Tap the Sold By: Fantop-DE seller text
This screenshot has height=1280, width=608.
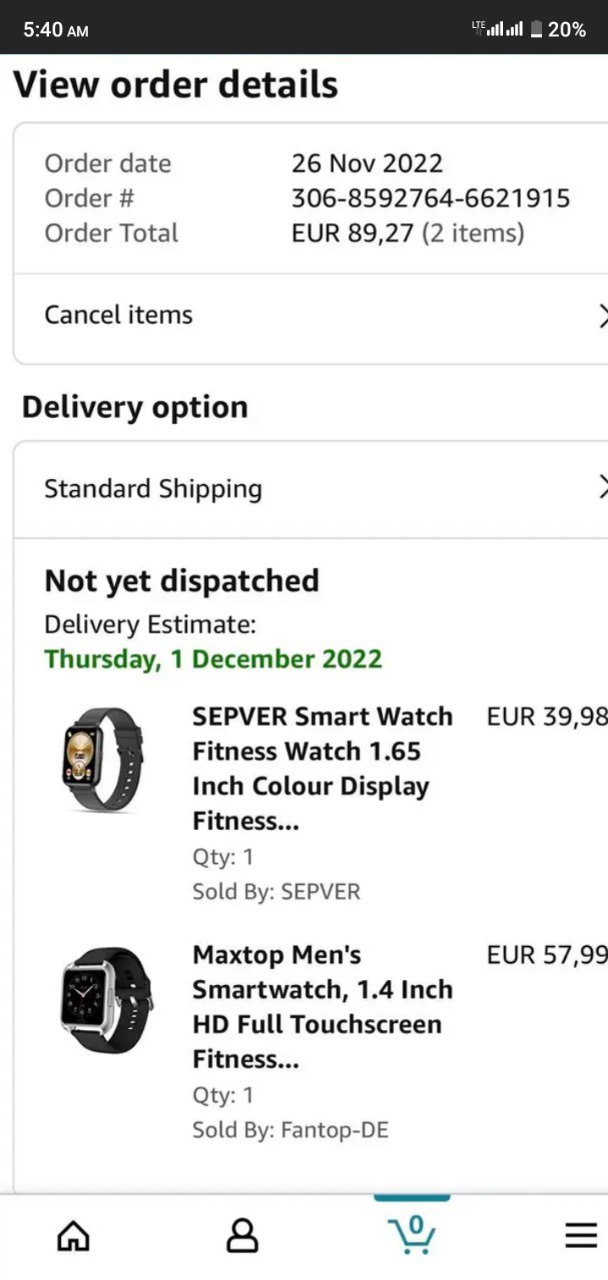290,1130
